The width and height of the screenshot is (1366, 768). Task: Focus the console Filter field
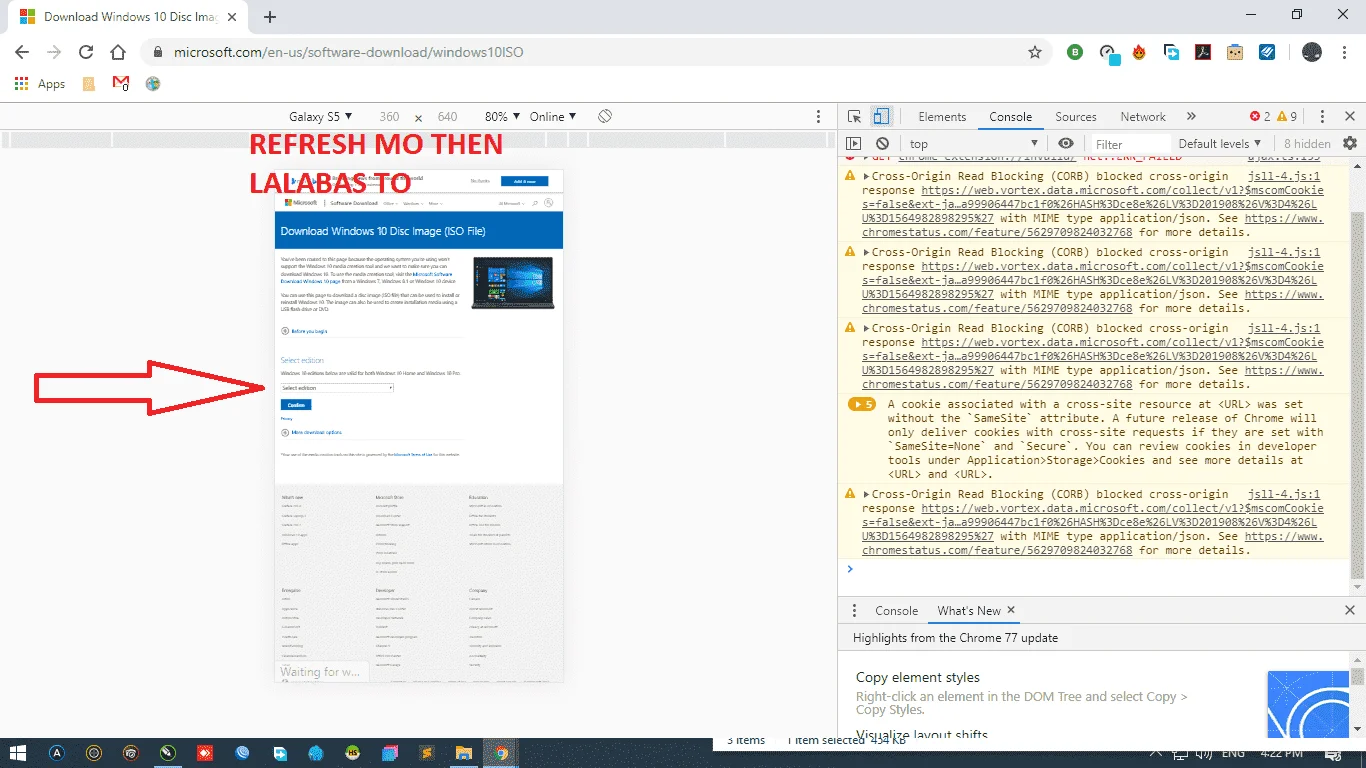coord(1130,144)
